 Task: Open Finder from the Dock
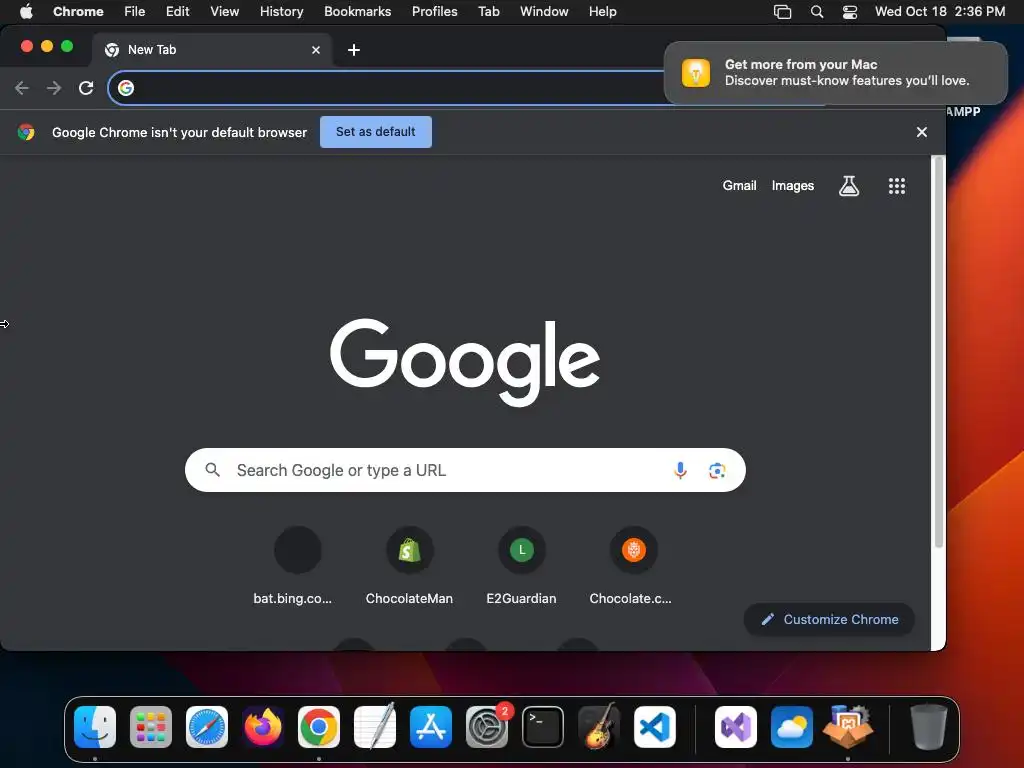95,727
